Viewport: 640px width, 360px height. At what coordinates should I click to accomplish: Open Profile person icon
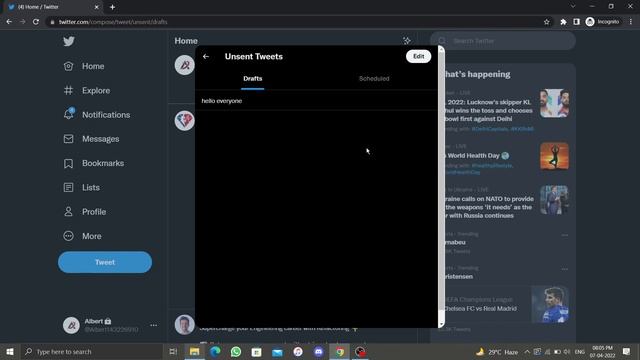pyautogui.click(x=68, y=211)
